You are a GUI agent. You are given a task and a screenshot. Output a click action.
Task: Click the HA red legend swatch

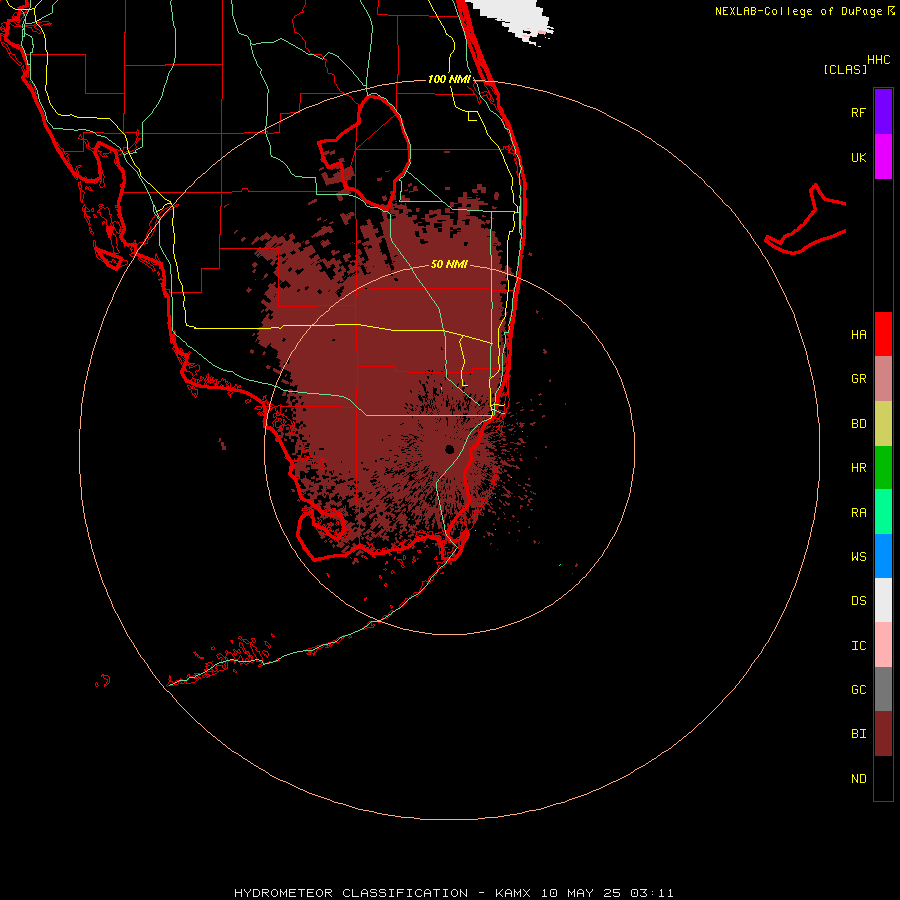[883, 334]
